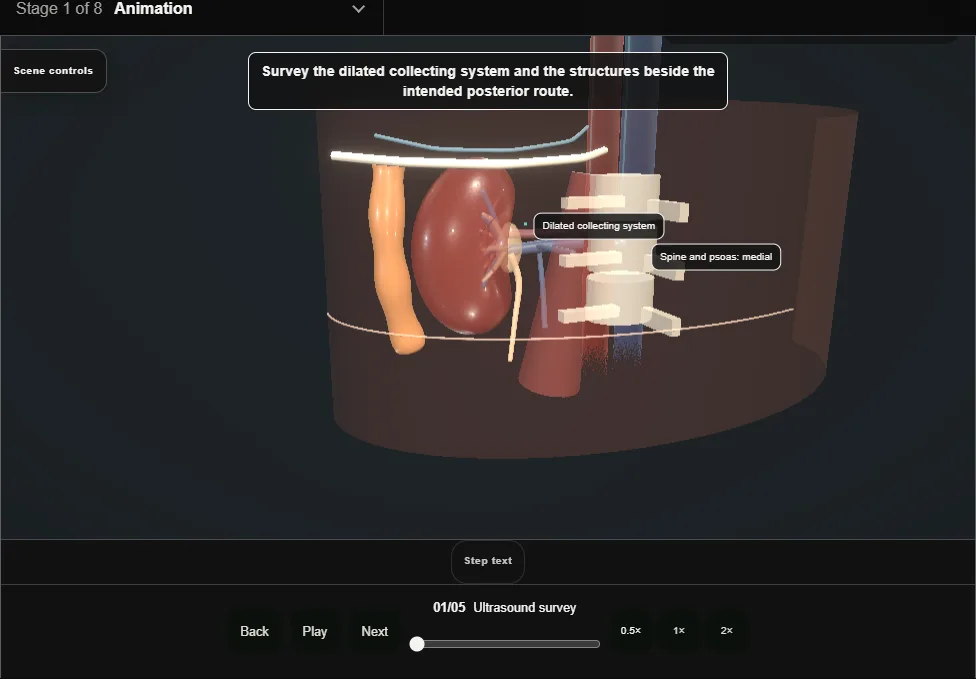Set playback speed to 0.5×
Image resolution: width=976 pixels, height=679 pixels.
[x=631, y=631]
